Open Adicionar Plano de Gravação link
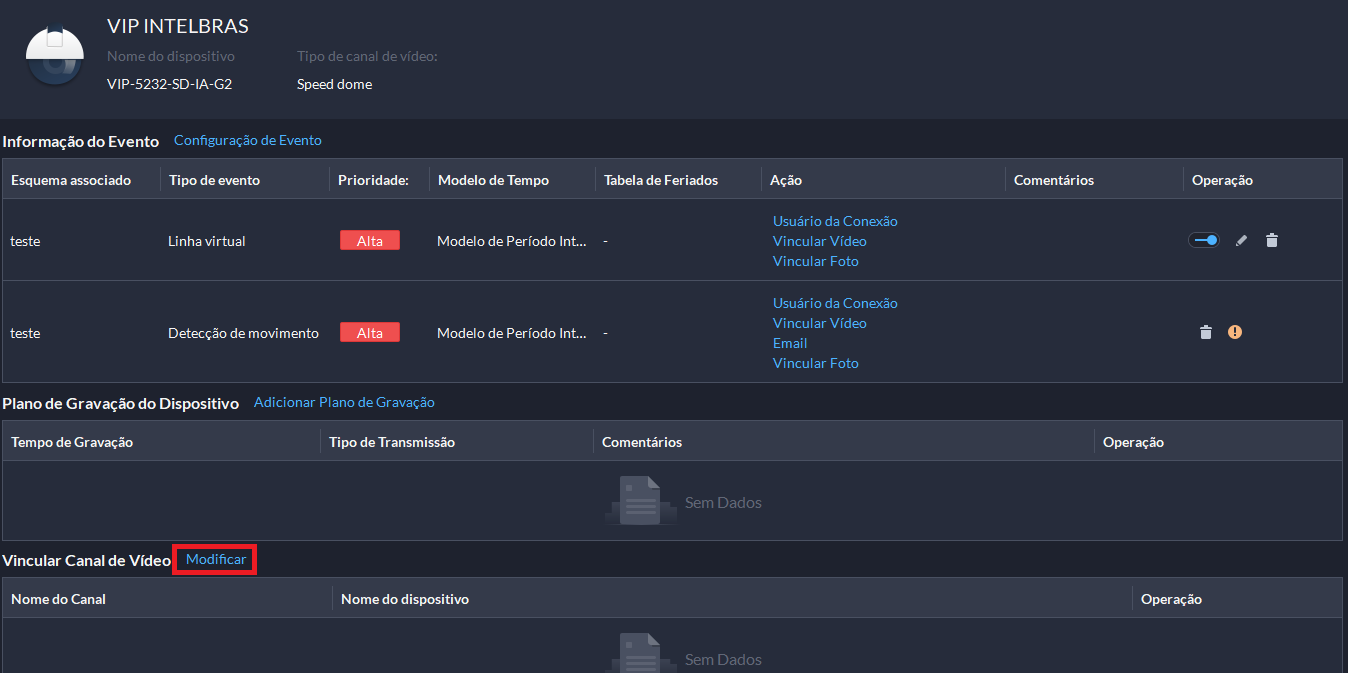1348x673 pixels. tap(344, 402)
